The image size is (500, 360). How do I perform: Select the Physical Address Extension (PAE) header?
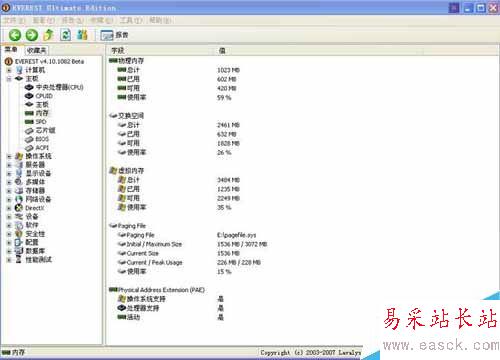161,290
